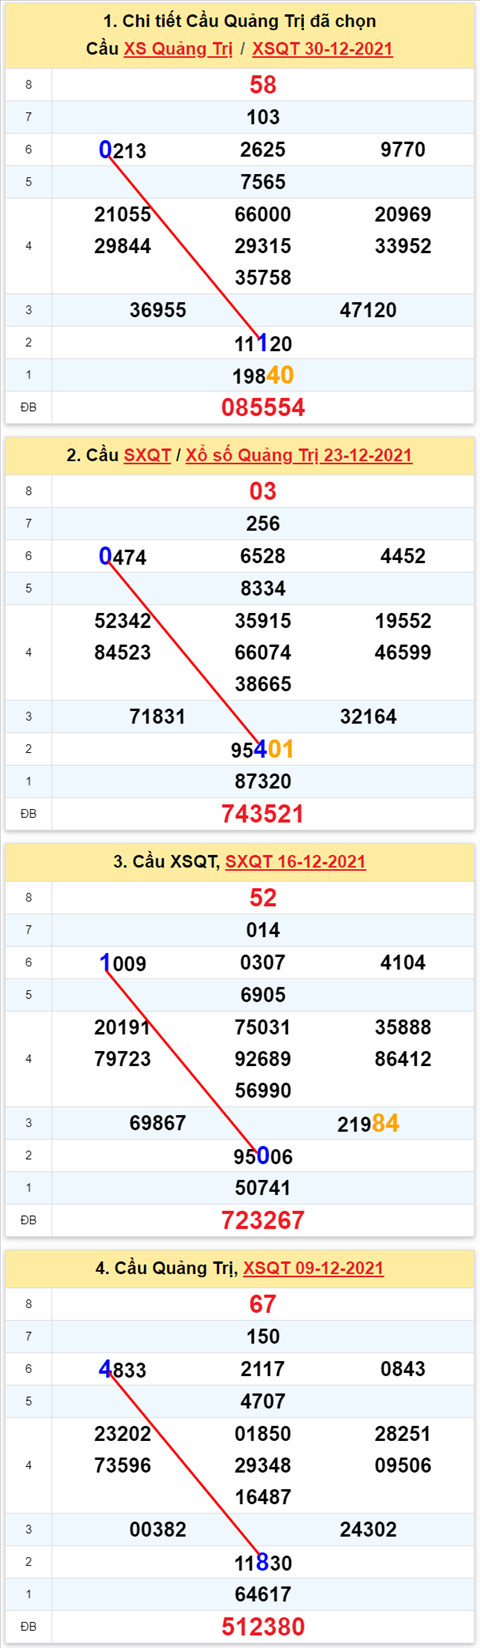Image resolution: width=480 pixels, height=1648 pixels.
Task: Click number 95401 in second table
Action: [x=263, y=749]
